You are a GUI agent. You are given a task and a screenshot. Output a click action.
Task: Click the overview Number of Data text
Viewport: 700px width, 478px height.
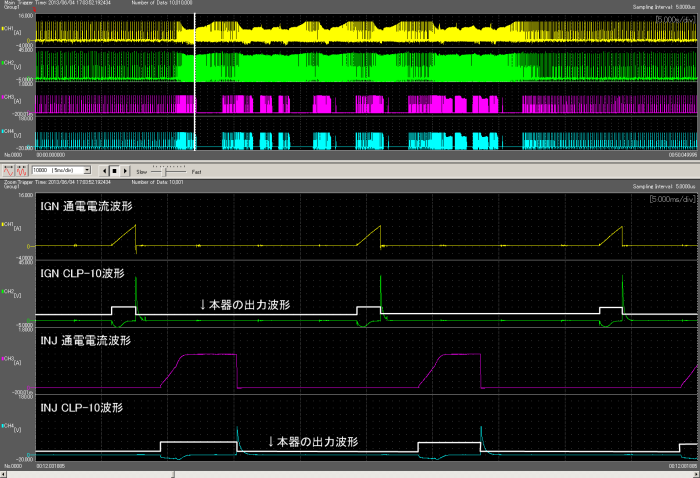[x=162, y=3]
